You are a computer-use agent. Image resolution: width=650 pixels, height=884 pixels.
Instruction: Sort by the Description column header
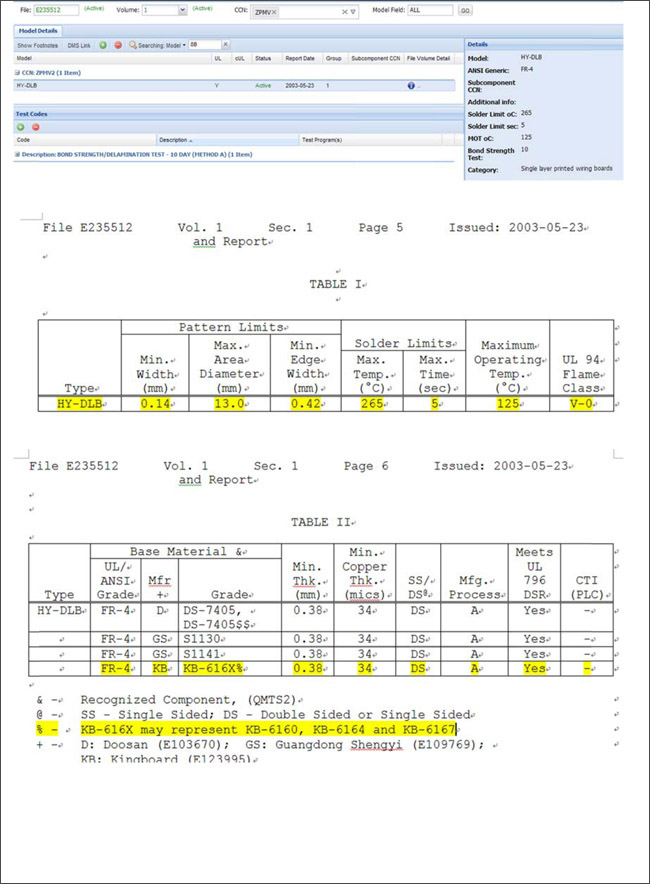(x=175, y=140)
